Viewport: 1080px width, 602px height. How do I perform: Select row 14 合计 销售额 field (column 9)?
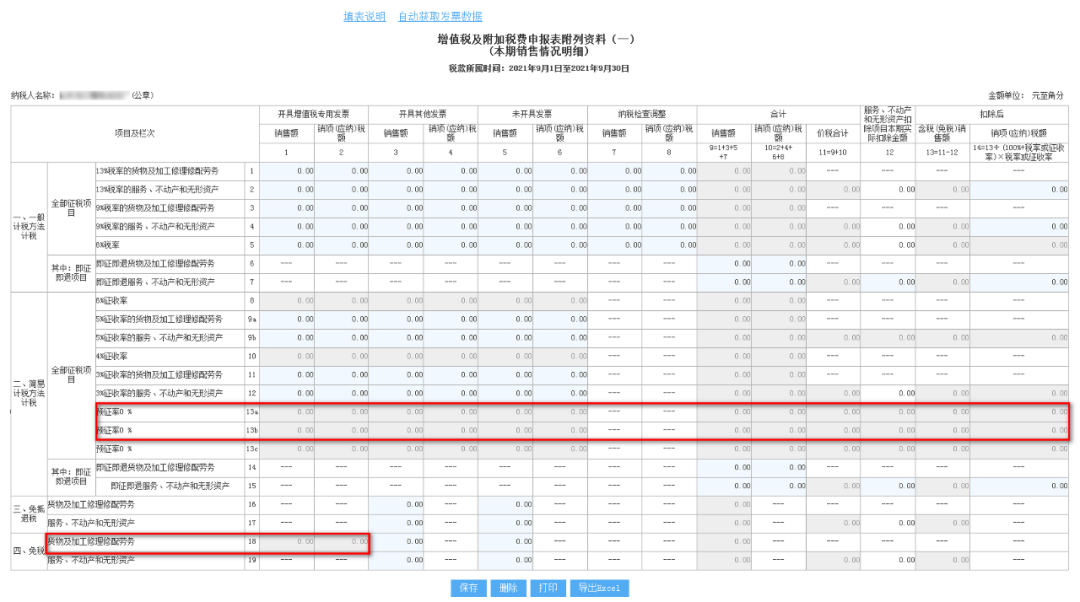click(725, 468)
